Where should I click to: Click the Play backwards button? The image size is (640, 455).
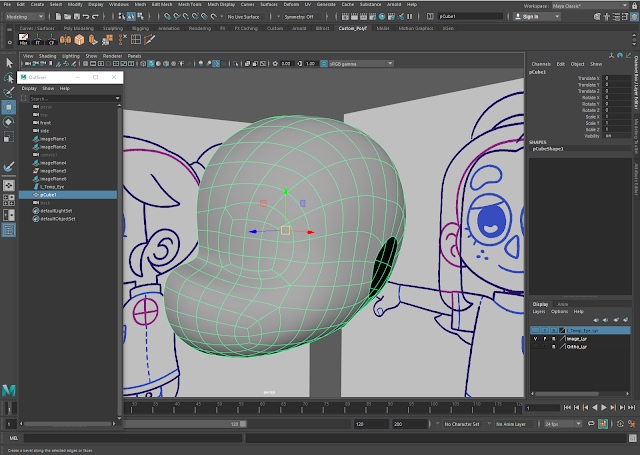tap(595, 407)
